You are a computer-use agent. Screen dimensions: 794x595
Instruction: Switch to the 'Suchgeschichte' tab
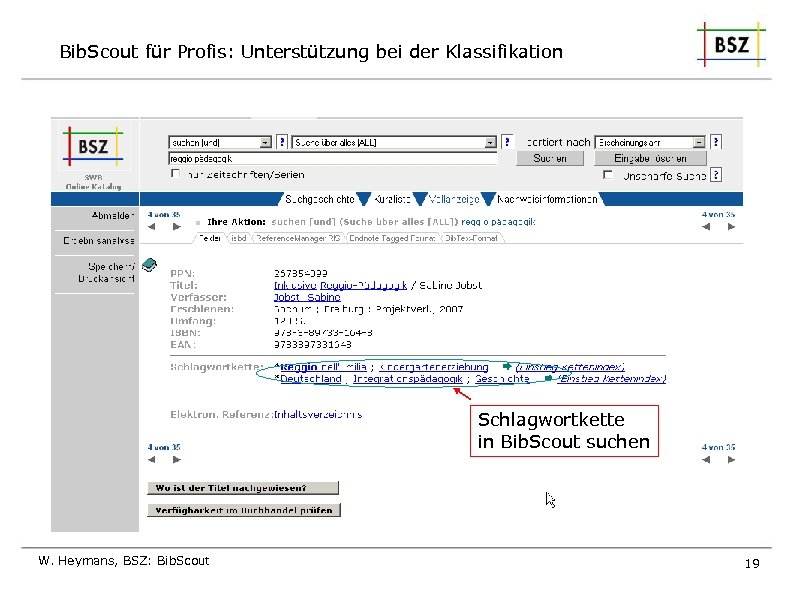pyautogui.click(x=320, y=200)
